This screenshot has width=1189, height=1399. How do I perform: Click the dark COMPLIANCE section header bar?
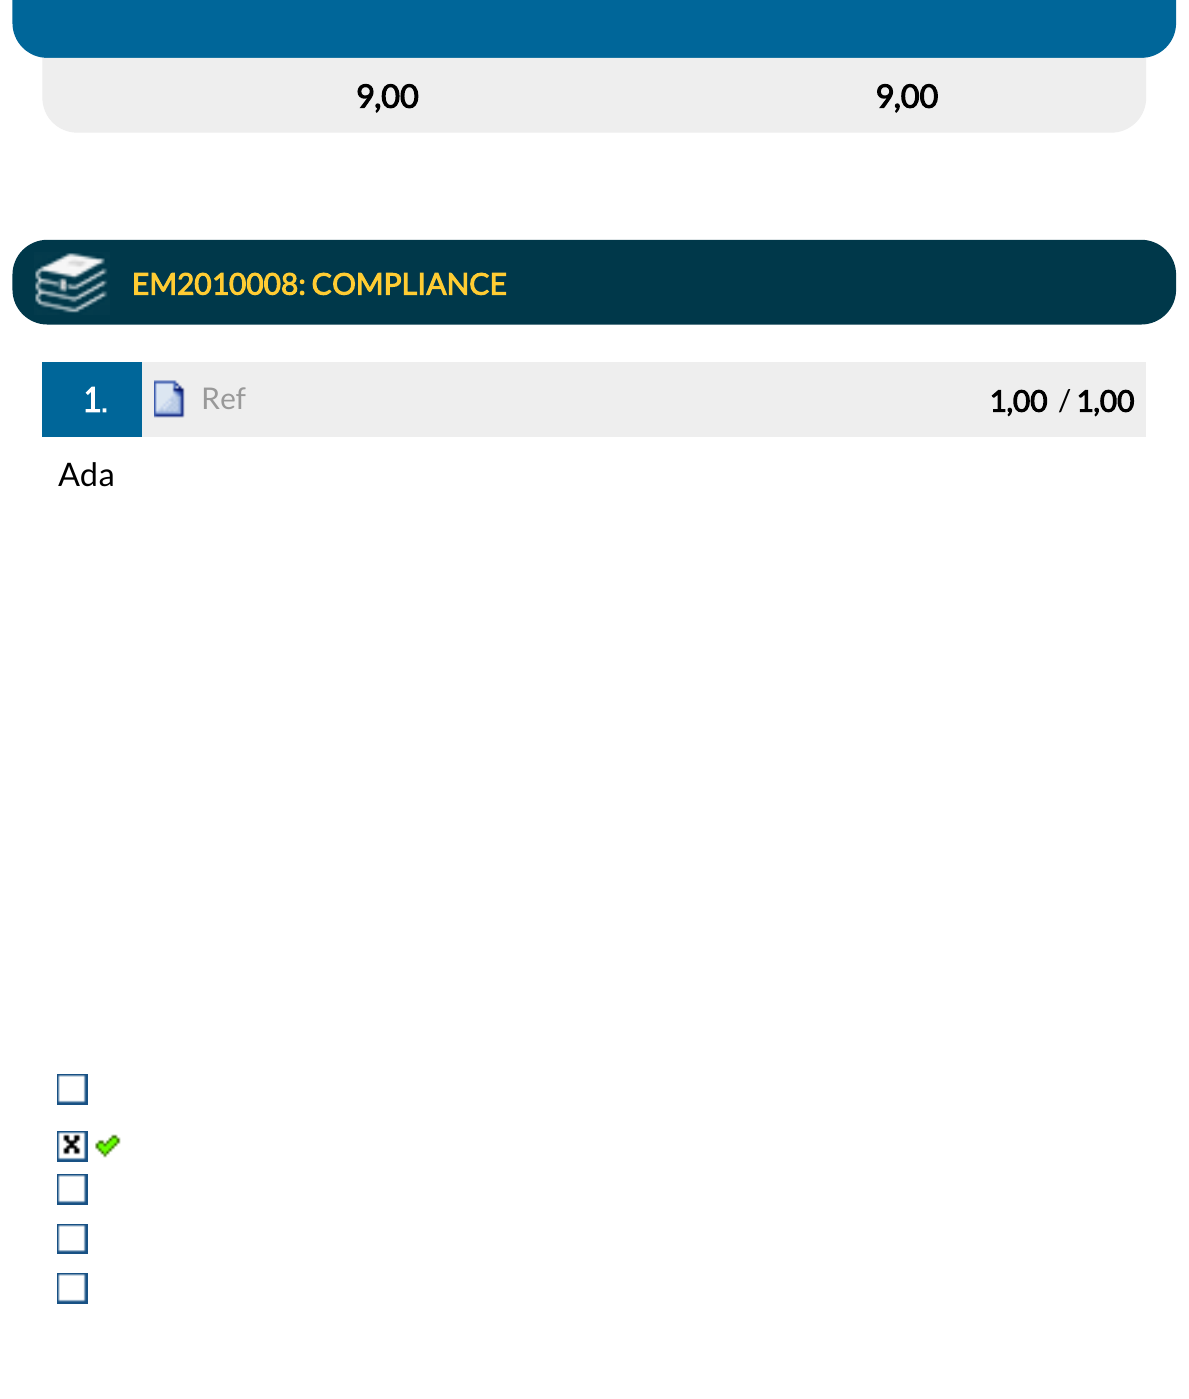point(594,282)
